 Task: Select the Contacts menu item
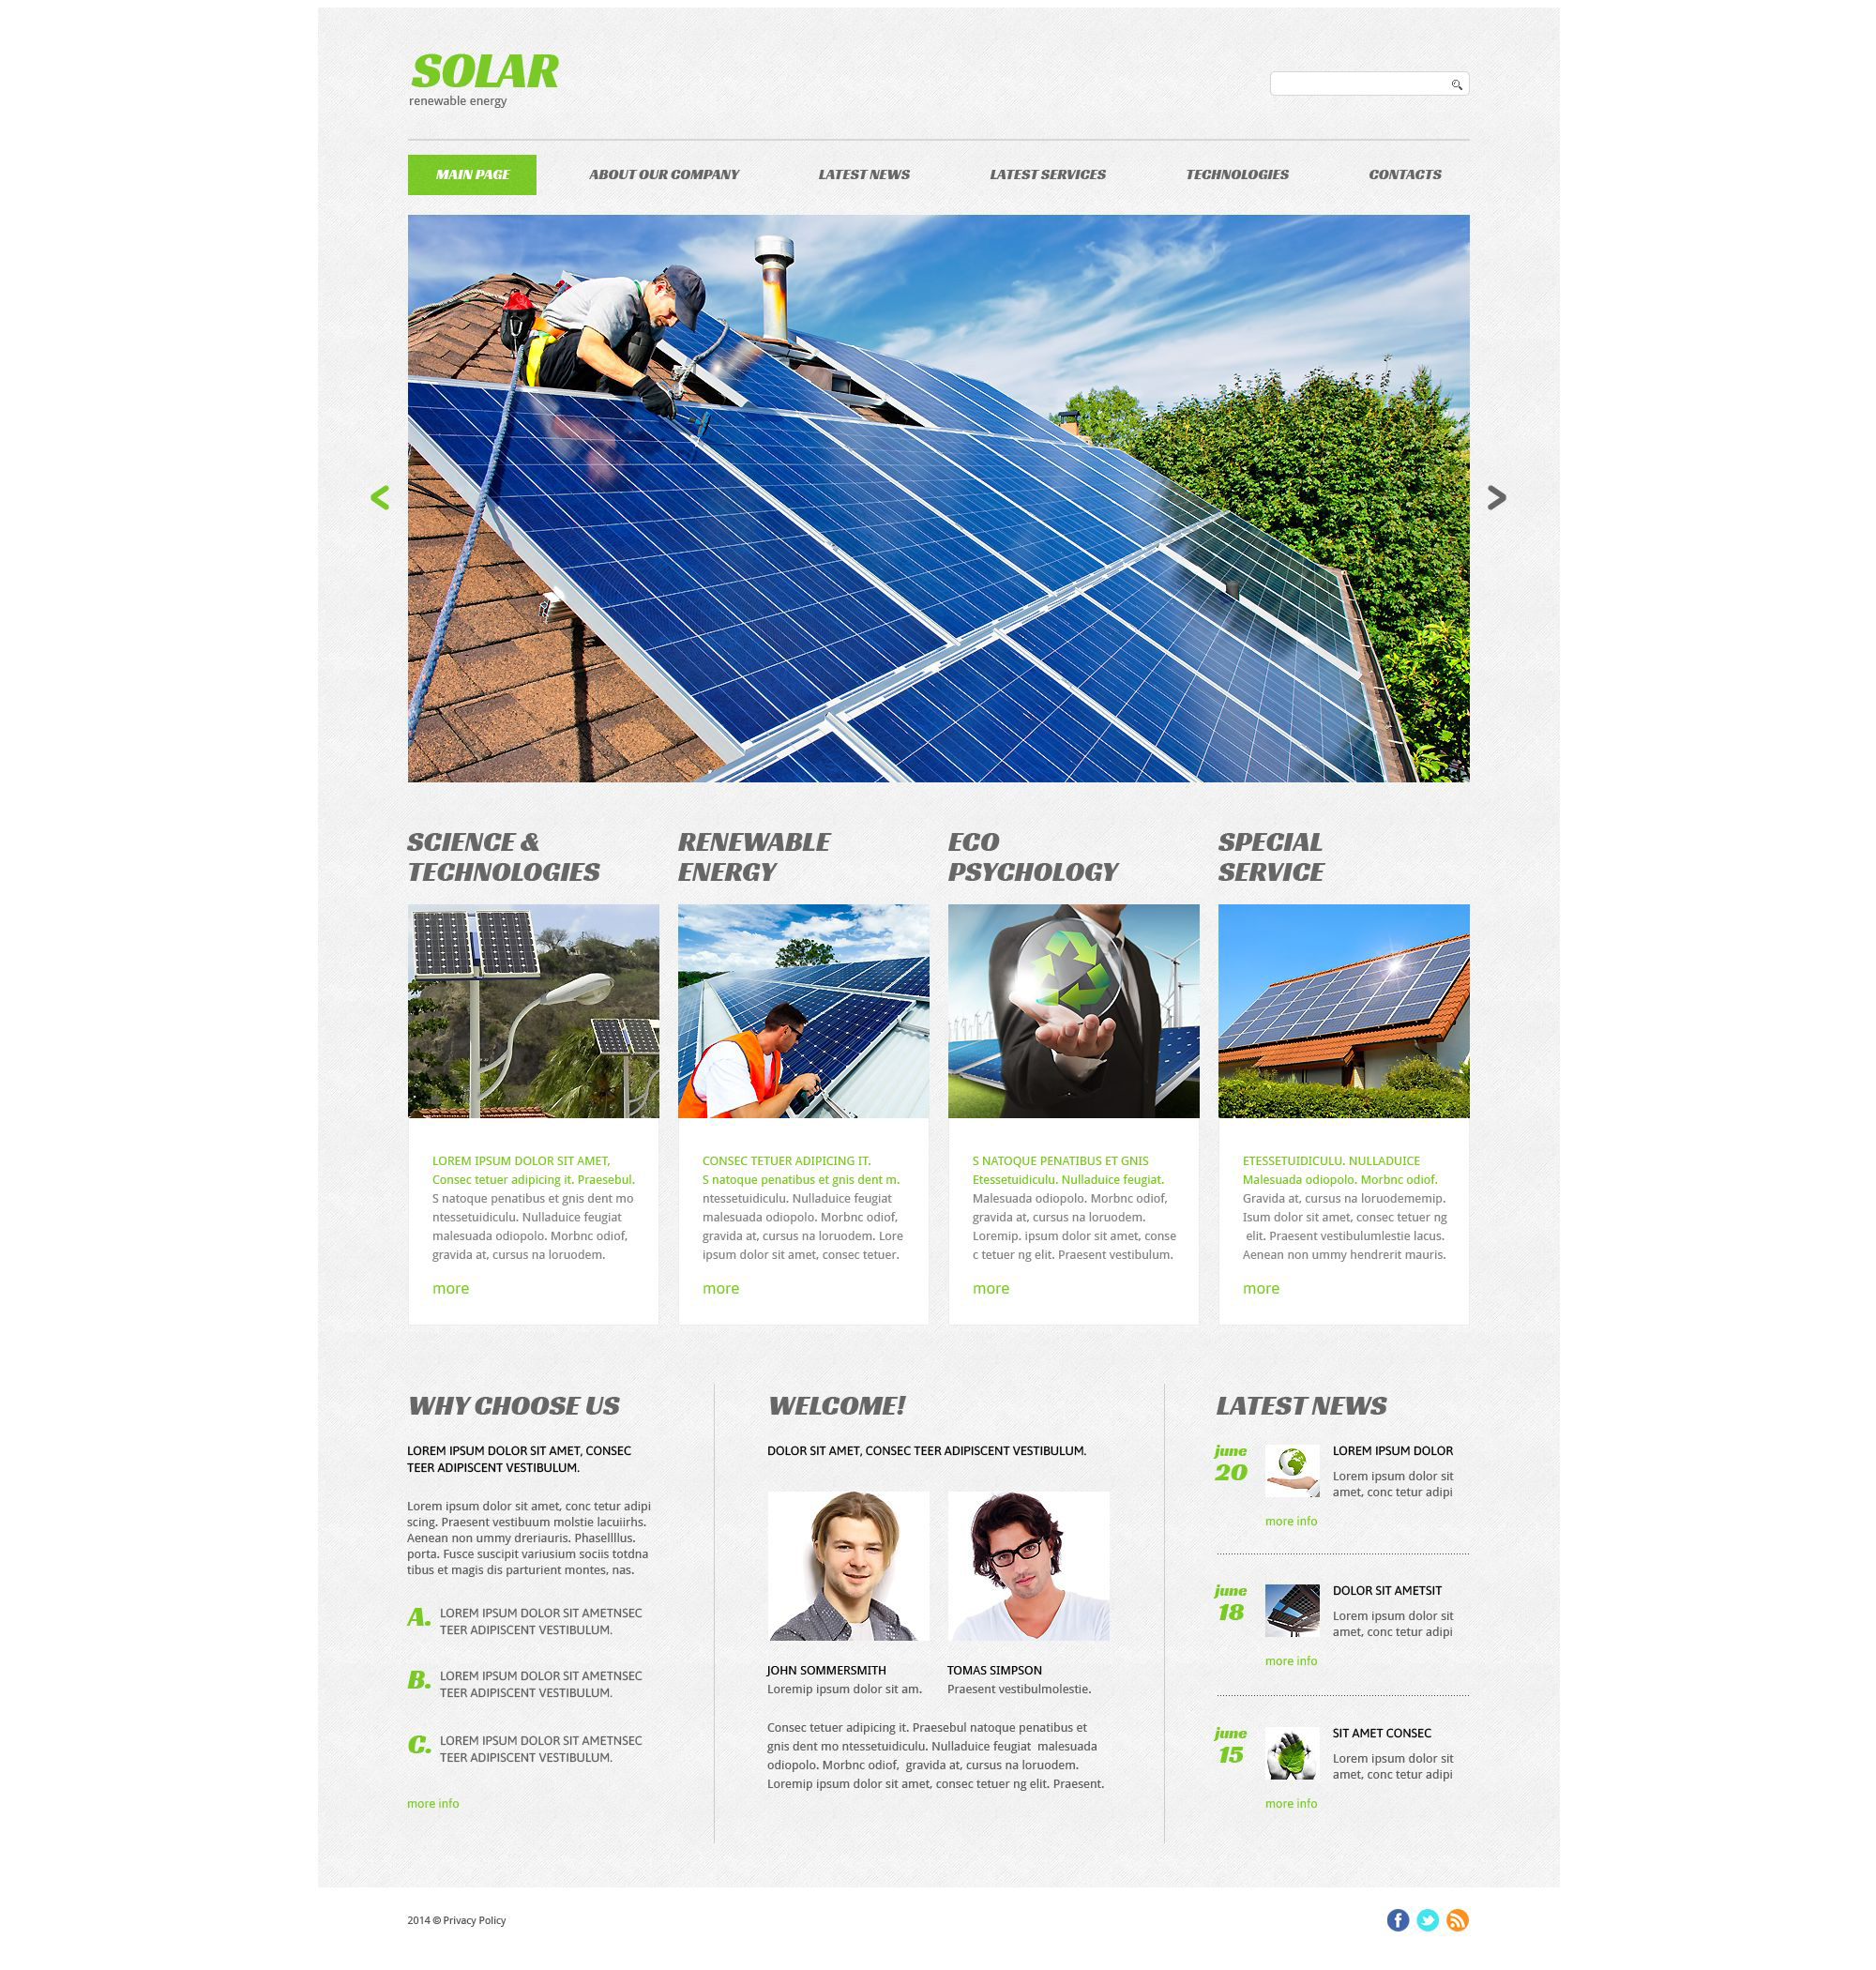1405,174
